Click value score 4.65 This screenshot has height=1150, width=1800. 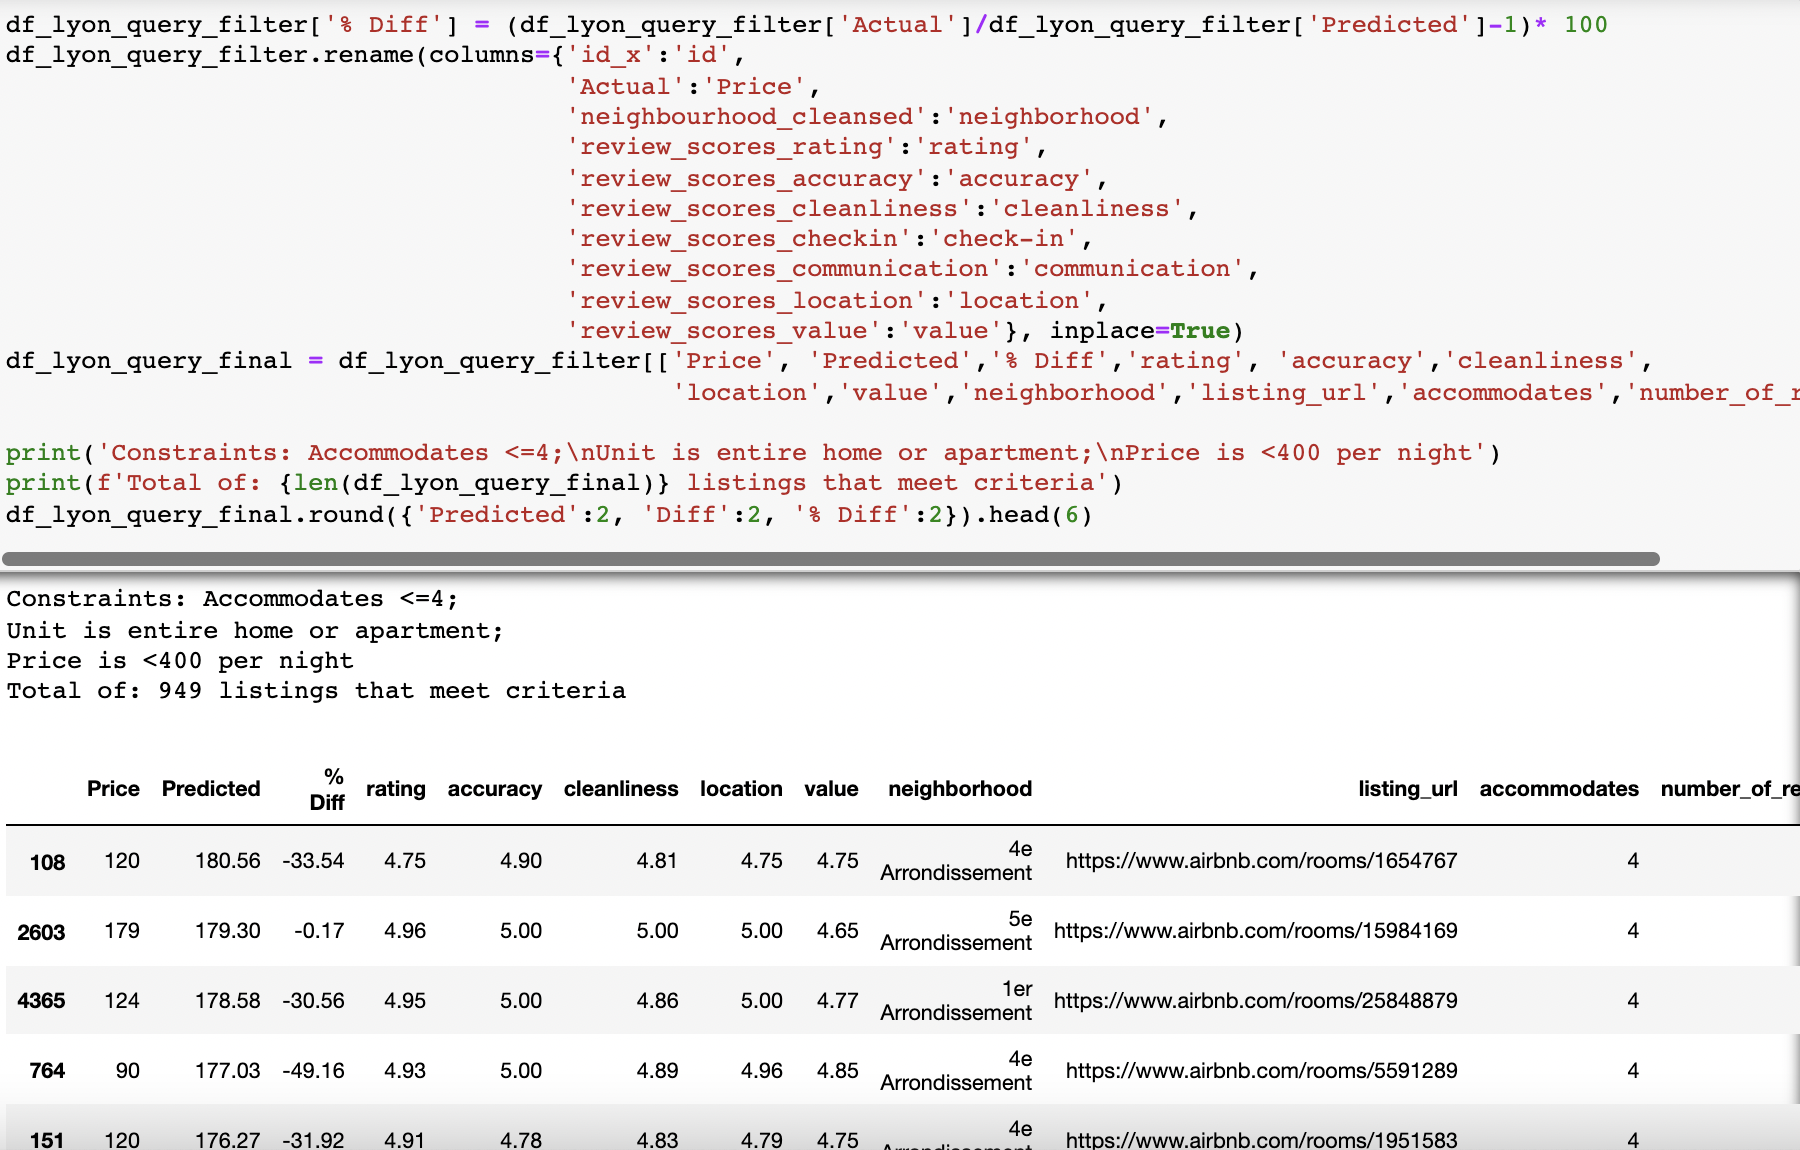coord(838,931)
